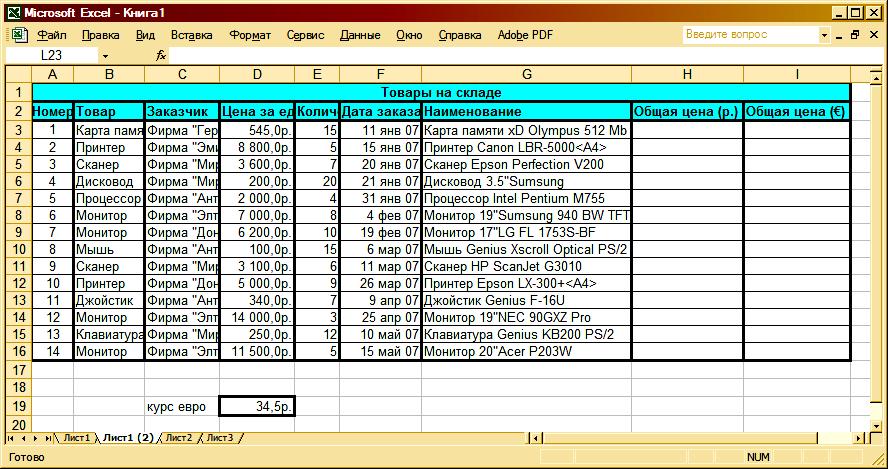Viewport: 888px width, 469px height.
Task: Switch to the Лист1 sheet tab
Action: pyautogui.click(x=76, y=438)
